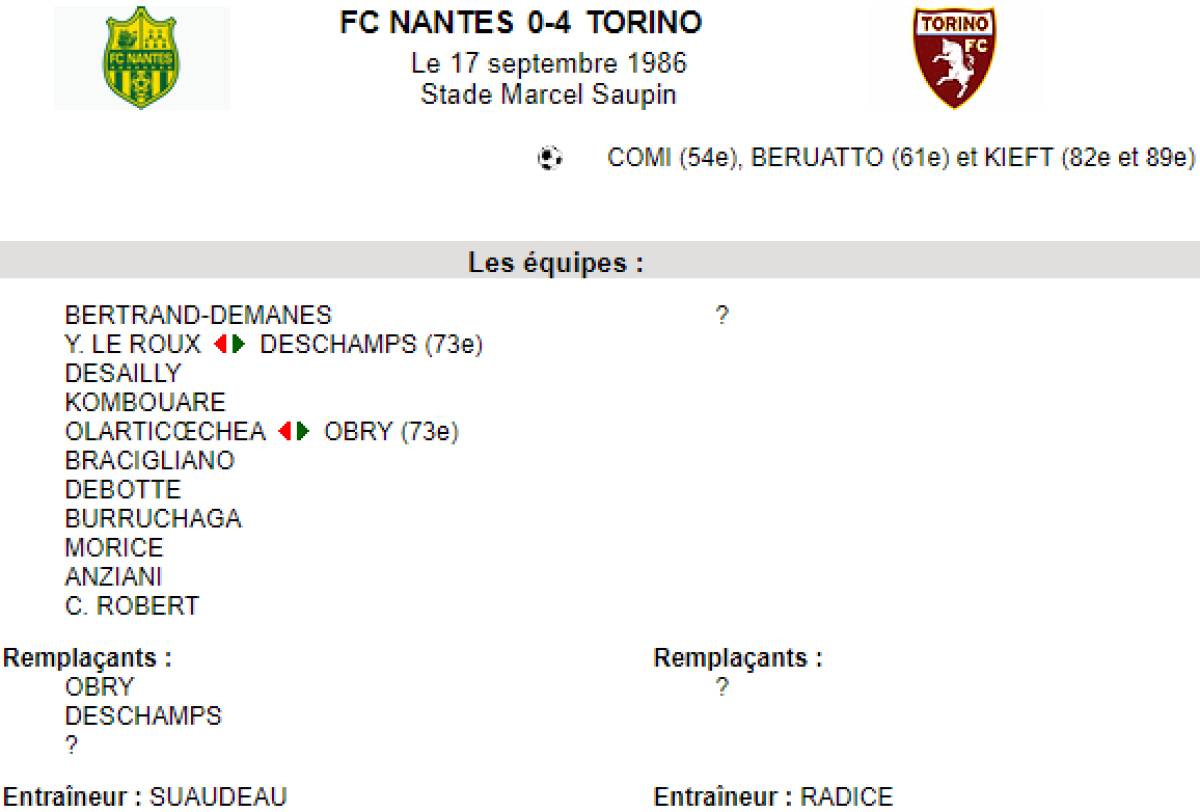The image size is (1200, 812).
Task: Click substitution arrows next to OLARTICŒCHEA
Action: tap(295, 432)
